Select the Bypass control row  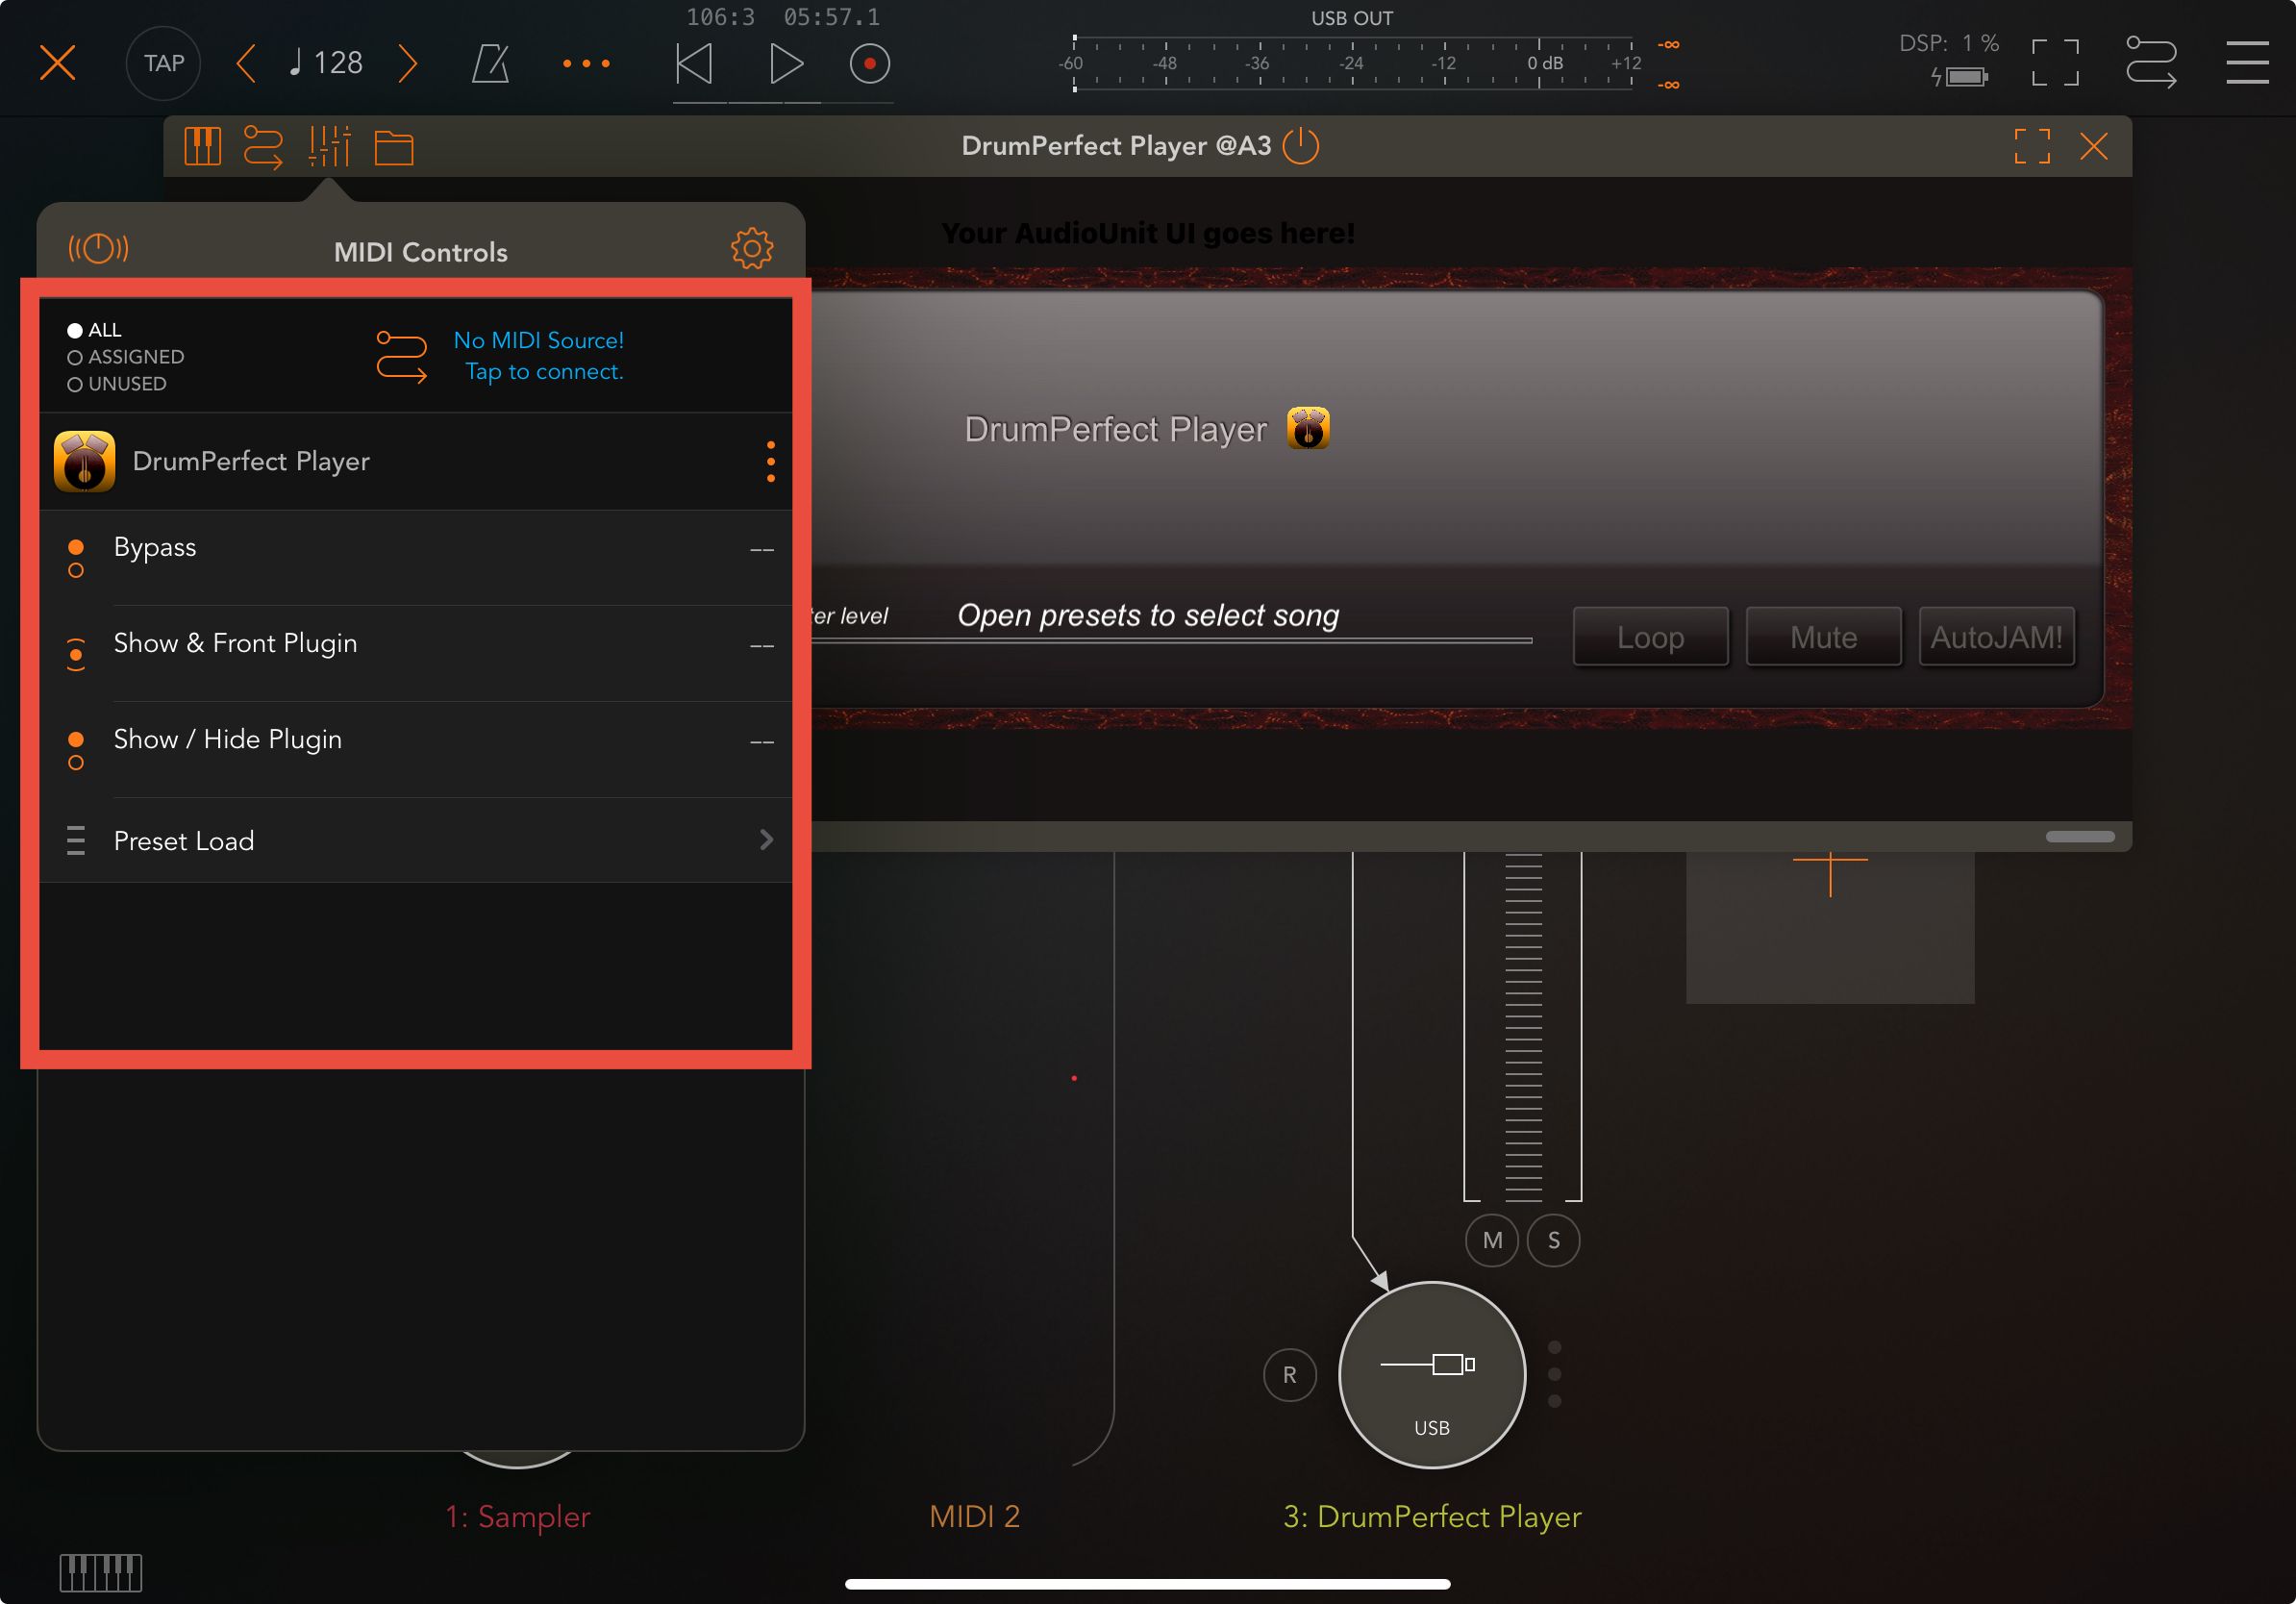[415, 558]
